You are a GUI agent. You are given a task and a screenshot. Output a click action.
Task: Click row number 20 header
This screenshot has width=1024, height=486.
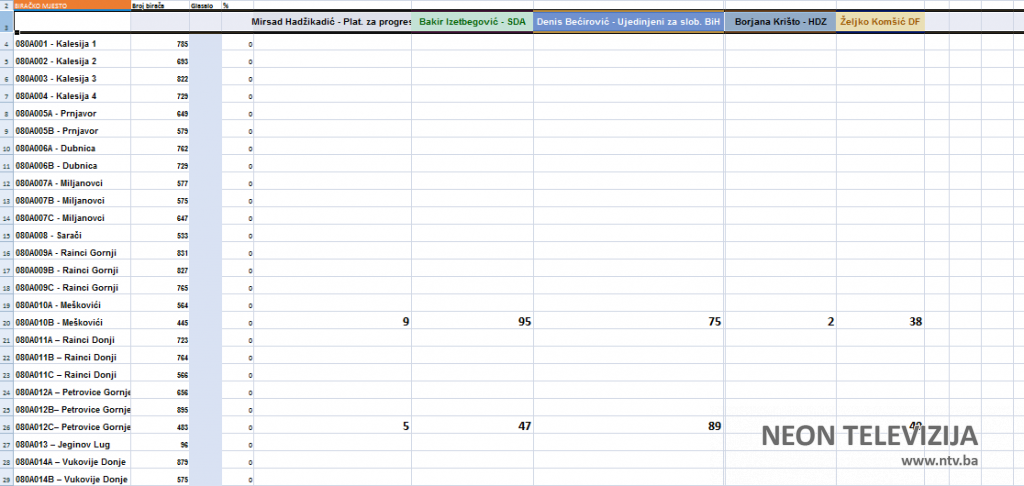click(6, 323)
